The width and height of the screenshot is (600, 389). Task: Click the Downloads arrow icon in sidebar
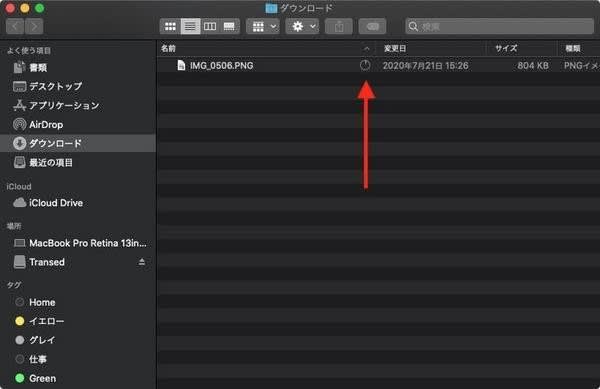(20, 143)
